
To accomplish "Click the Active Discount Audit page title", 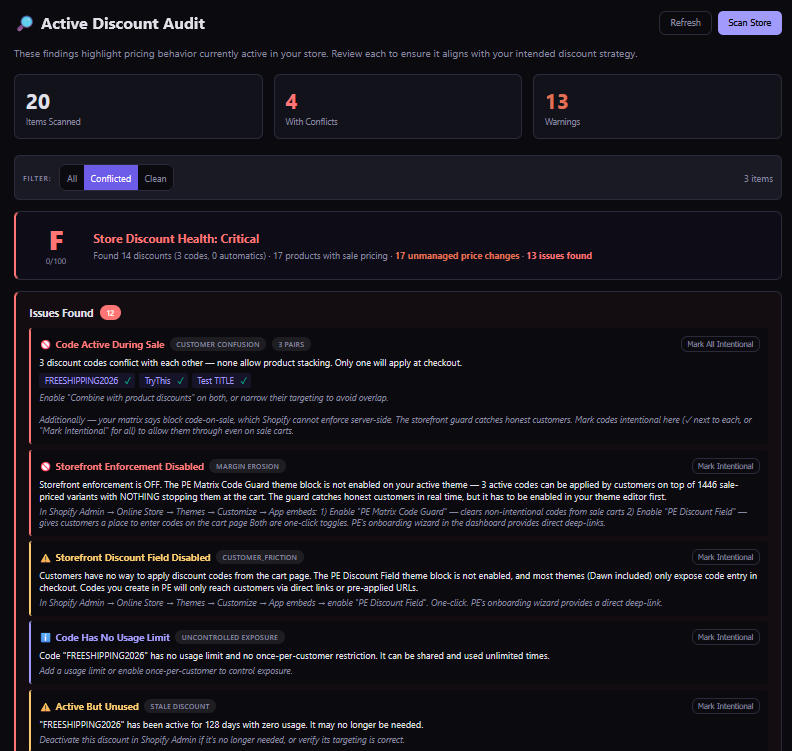I will pyautogui.click(x=123, y=23).
